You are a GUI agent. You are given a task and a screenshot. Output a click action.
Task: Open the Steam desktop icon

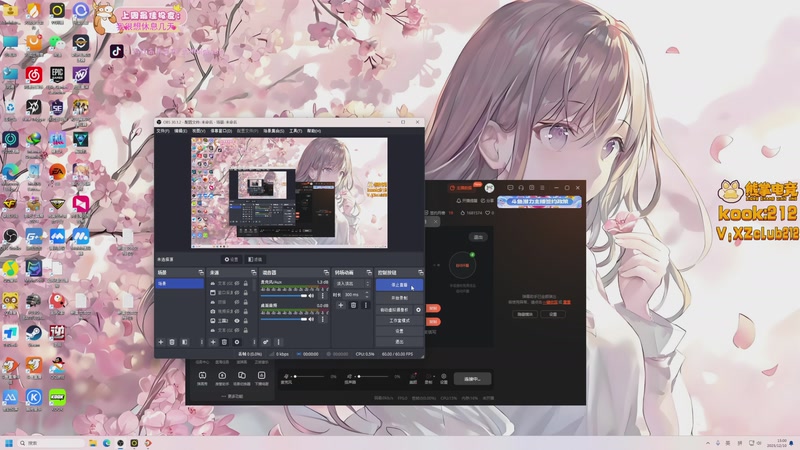click(x=34, y=333)
